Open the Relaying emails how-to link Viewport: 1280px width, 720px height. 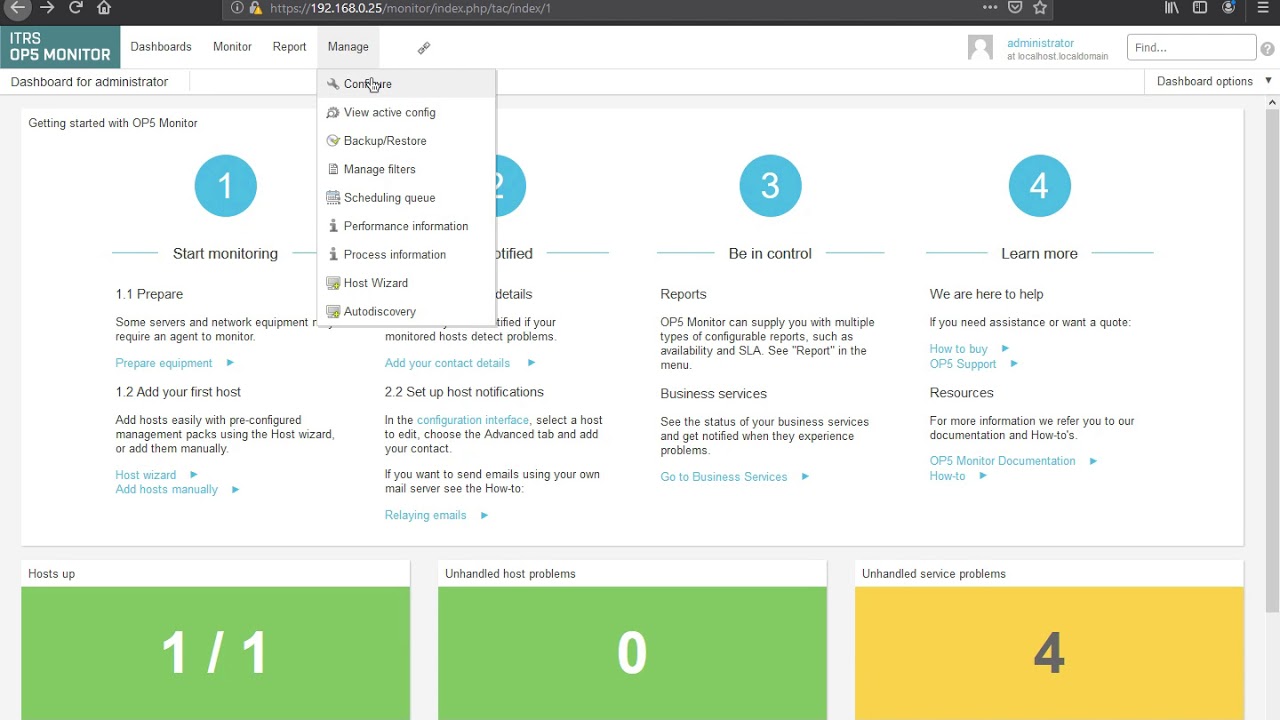[426, 515]
